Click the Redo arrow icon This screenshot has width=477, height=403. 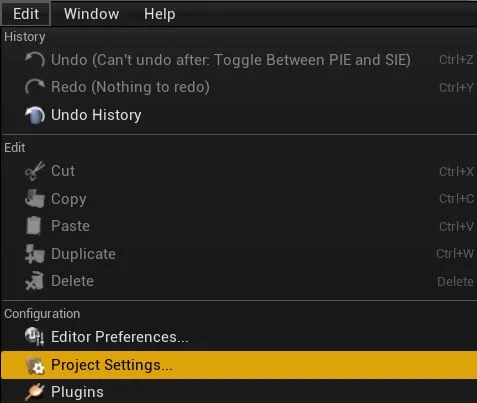[x=35, y=87]
